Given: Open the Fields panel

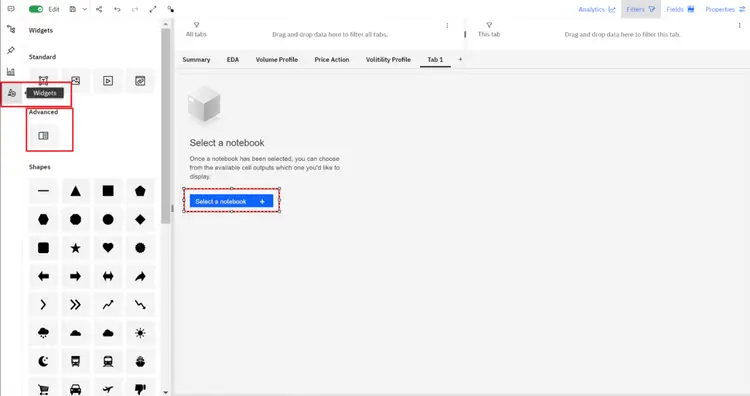Looking at the screenshot, I should [x=680, y=9].
